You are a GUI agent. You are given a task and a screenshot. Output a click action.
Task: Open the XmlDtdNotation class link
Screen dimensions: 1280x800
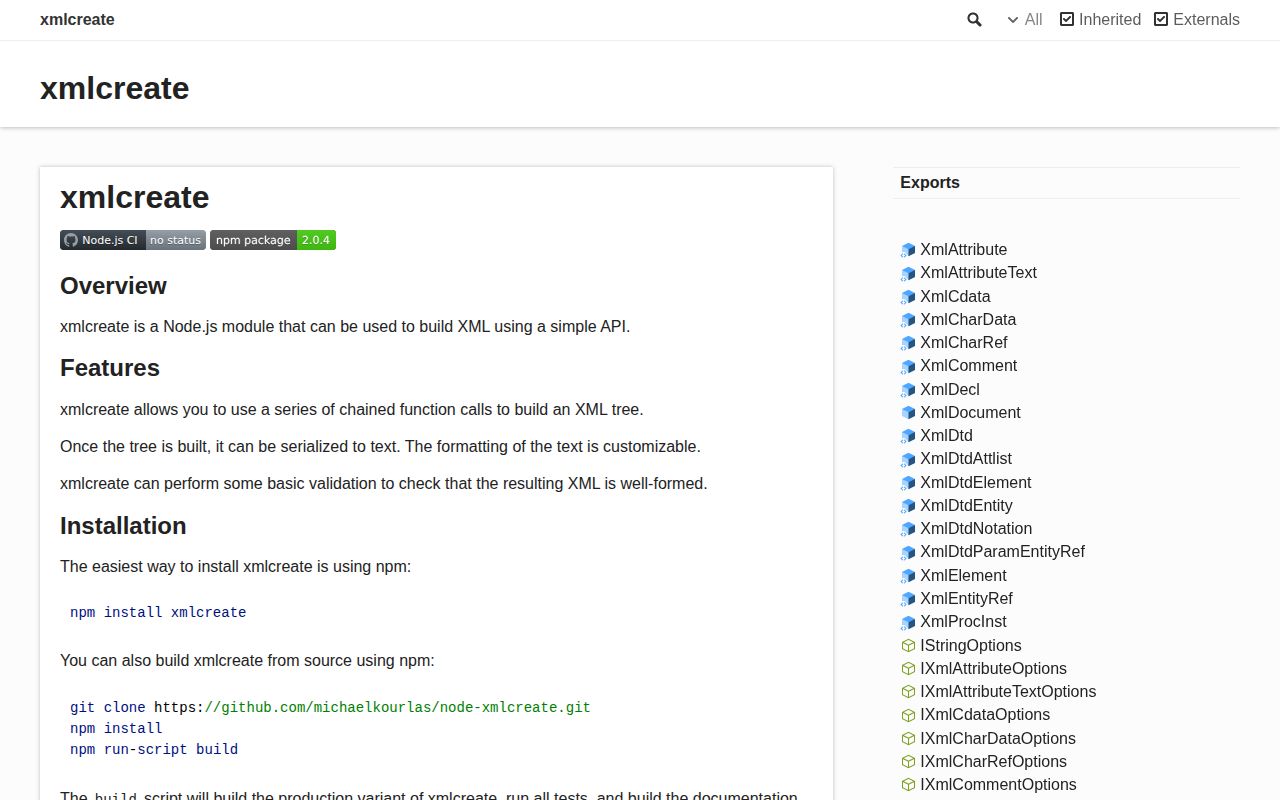tap(976, 528)
